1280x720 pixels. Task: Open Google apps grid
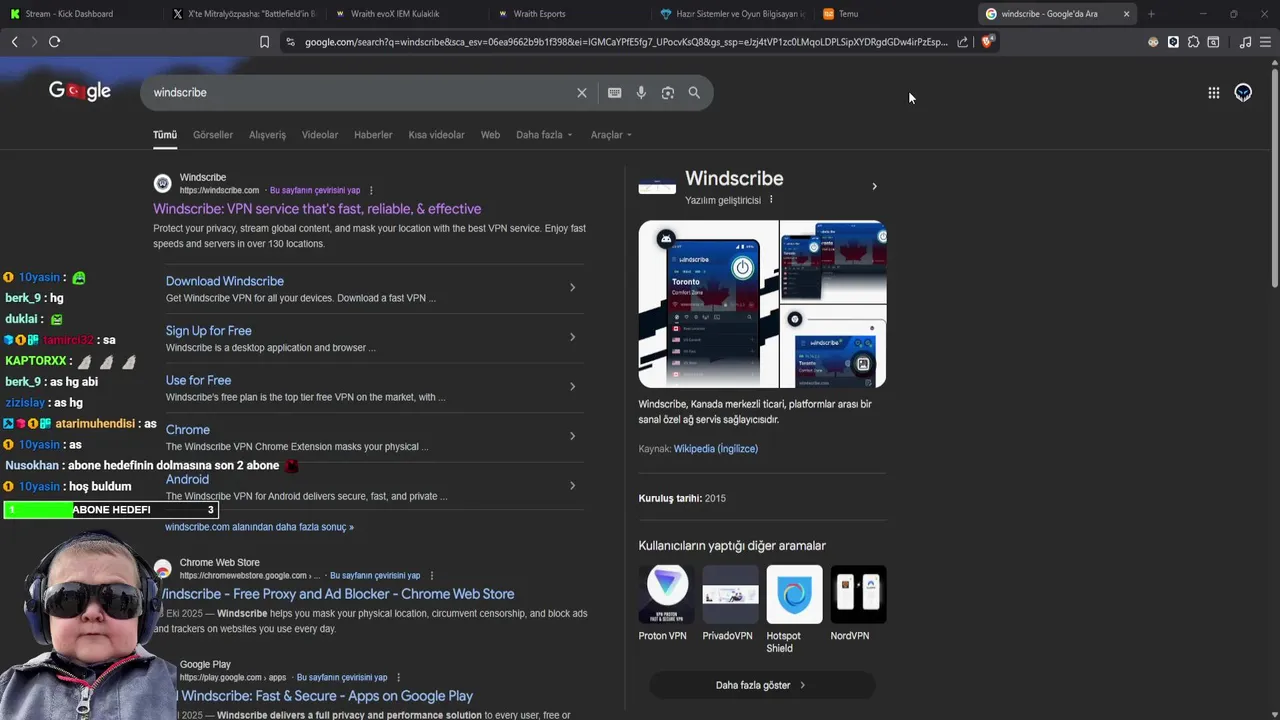pos(1214,93)
